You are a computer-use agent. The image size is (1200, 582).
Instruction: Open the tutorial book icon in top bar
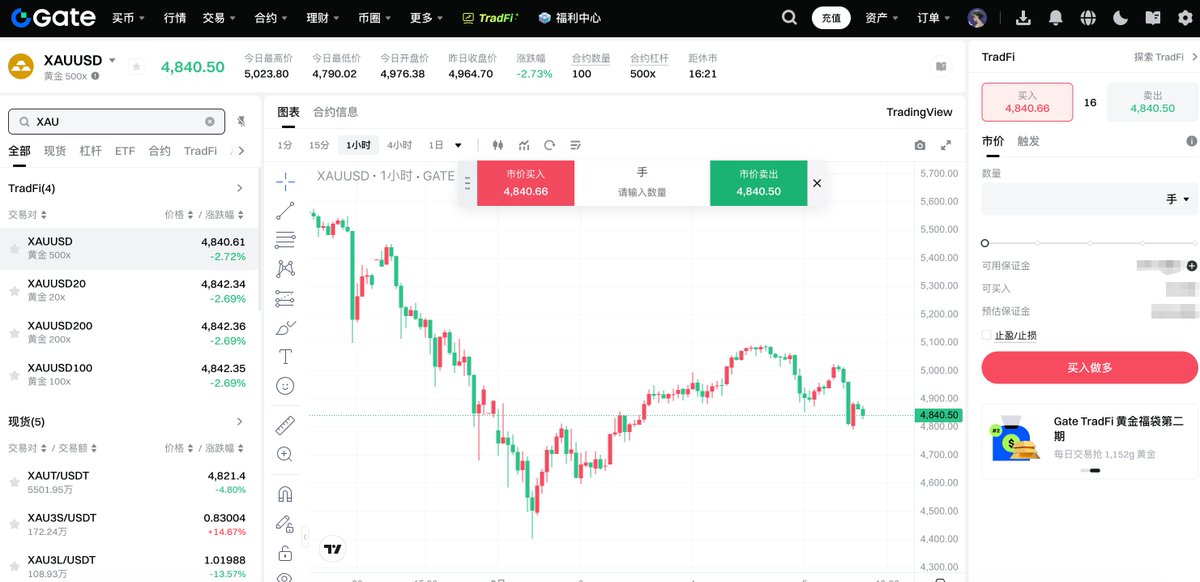pos(1154,17)
